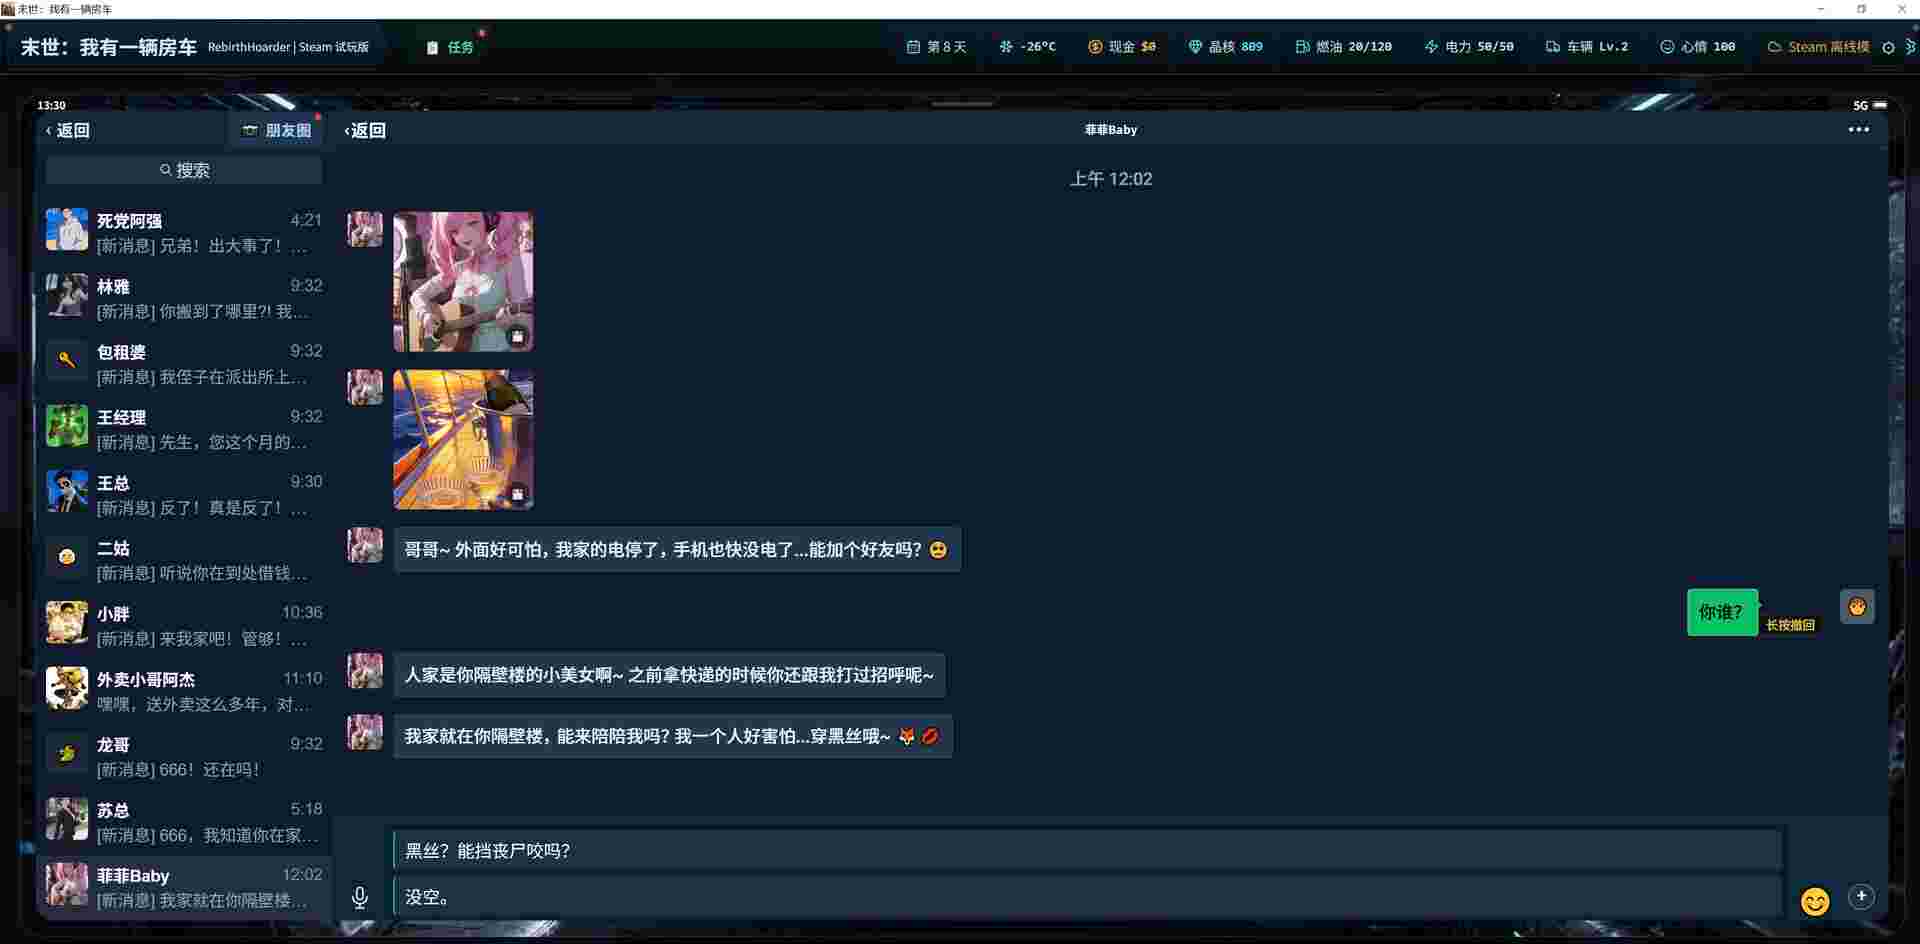Click the 搜索 search field
The image size is (1920, 944).
pos(184,170)
